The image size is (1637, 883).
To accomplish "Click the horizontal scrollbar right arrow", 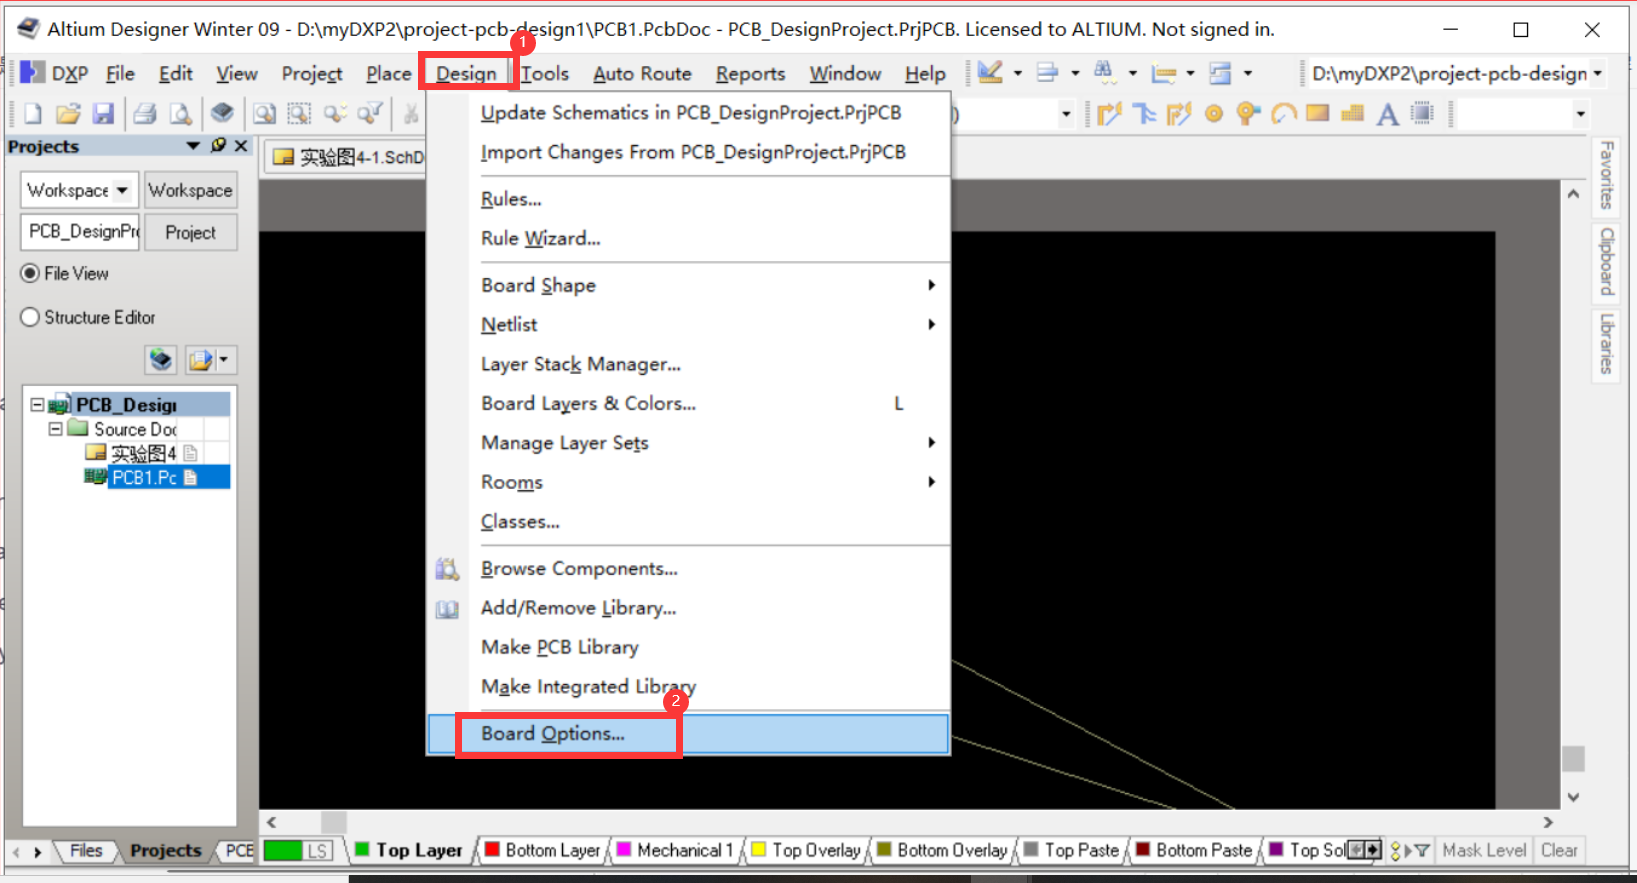I will pyautogui.click(x=1548, y=822).
